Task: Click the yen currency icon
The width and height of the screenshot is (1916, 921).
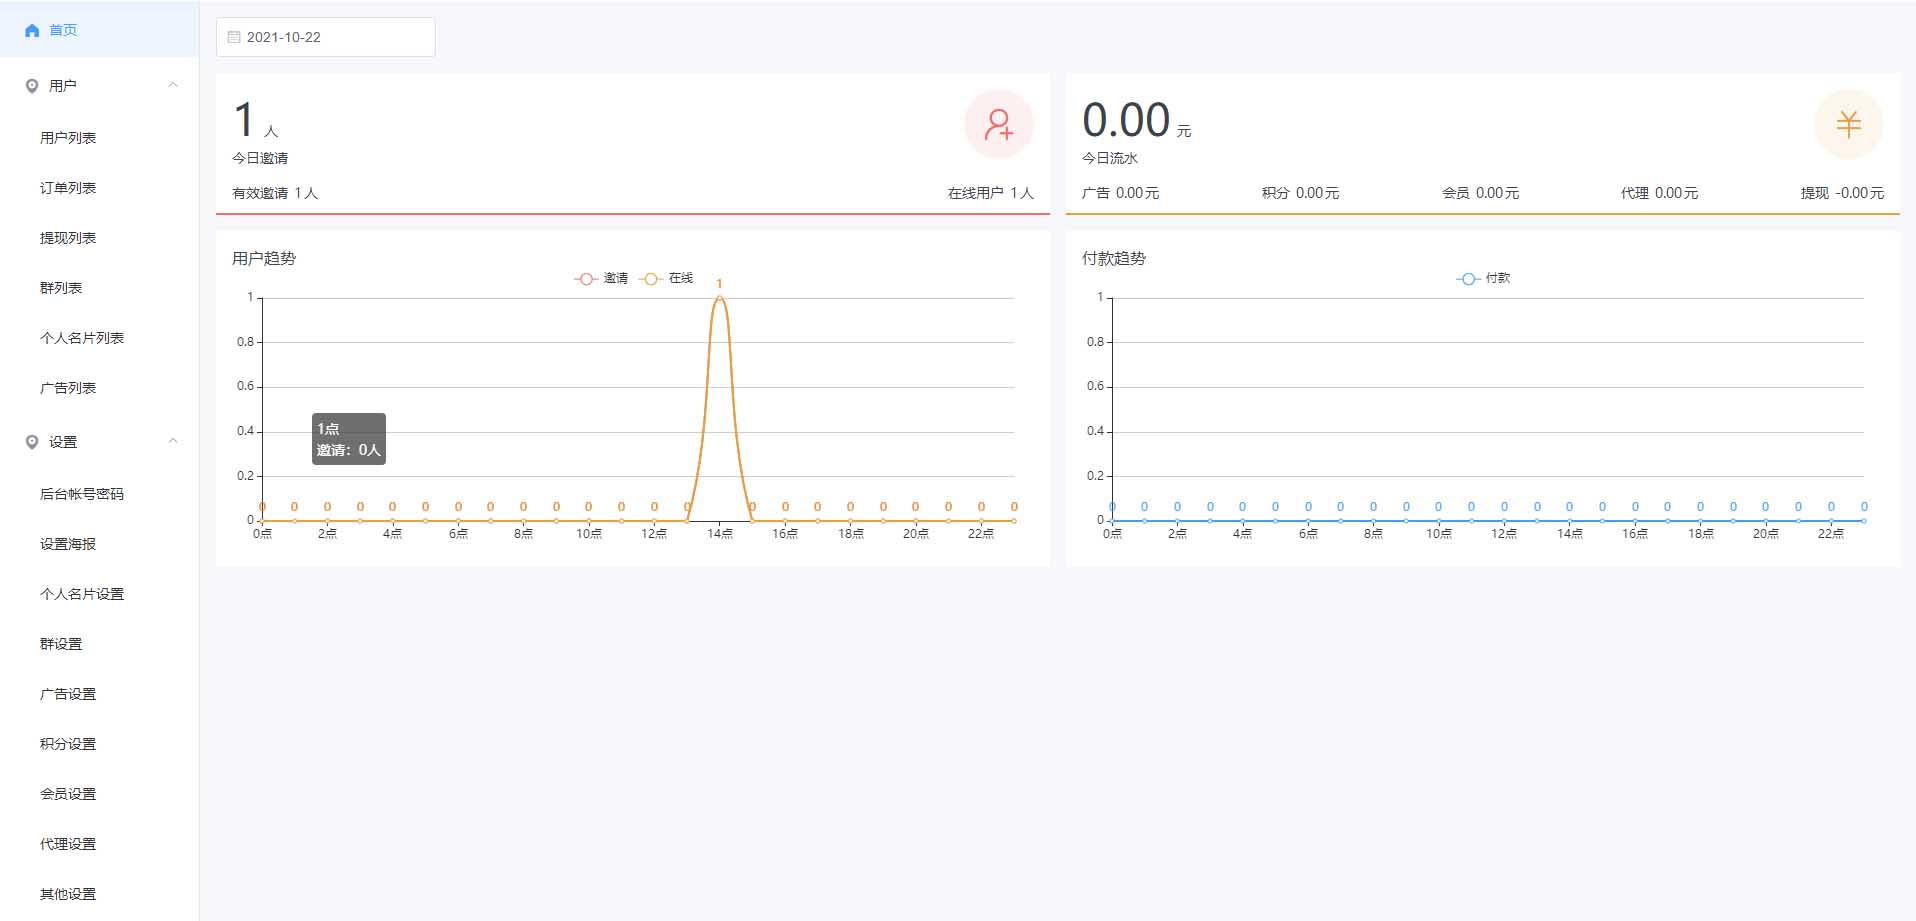Action: [x=1848, y=124]
